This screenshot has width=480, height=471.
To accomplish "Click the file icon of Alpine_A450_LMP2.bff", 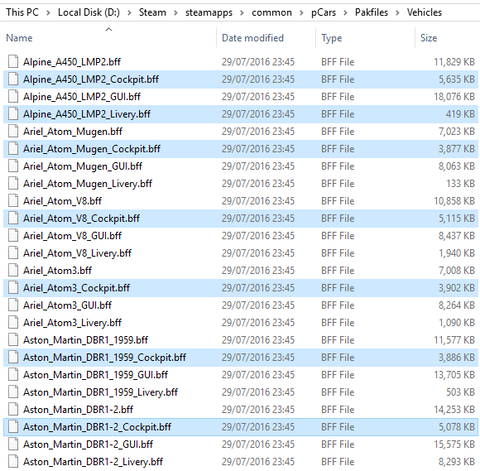I will [x=13, y=62].
